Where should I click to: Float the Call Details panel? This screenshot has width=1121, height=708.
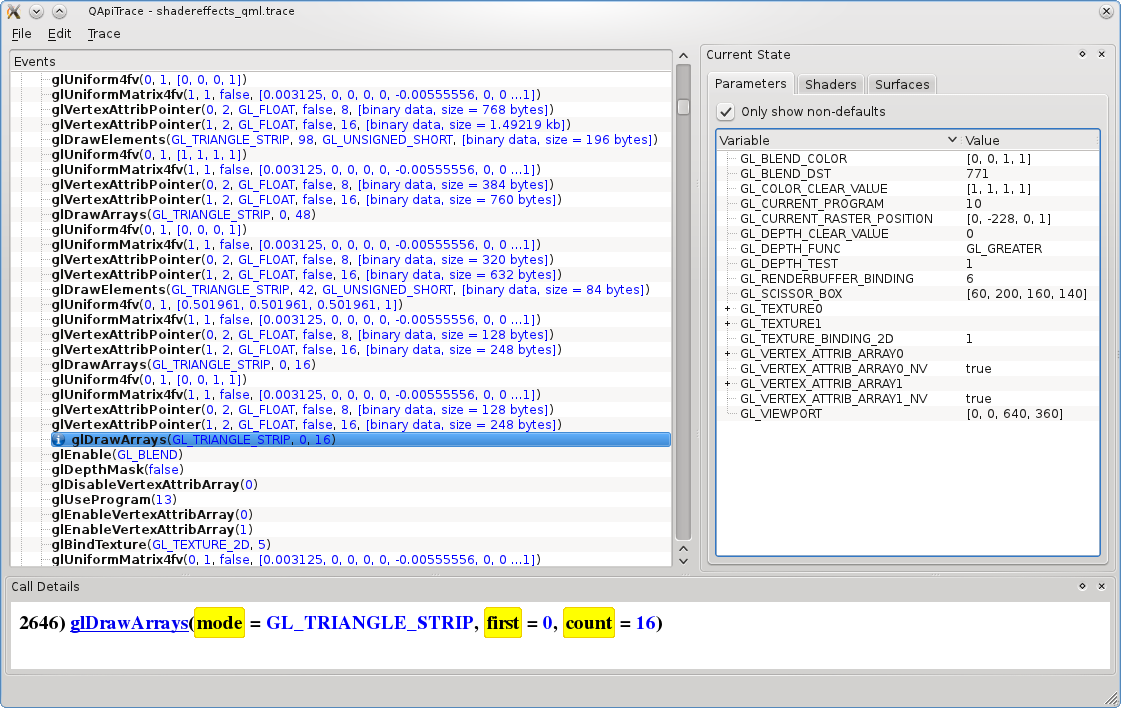[1082, 586]
